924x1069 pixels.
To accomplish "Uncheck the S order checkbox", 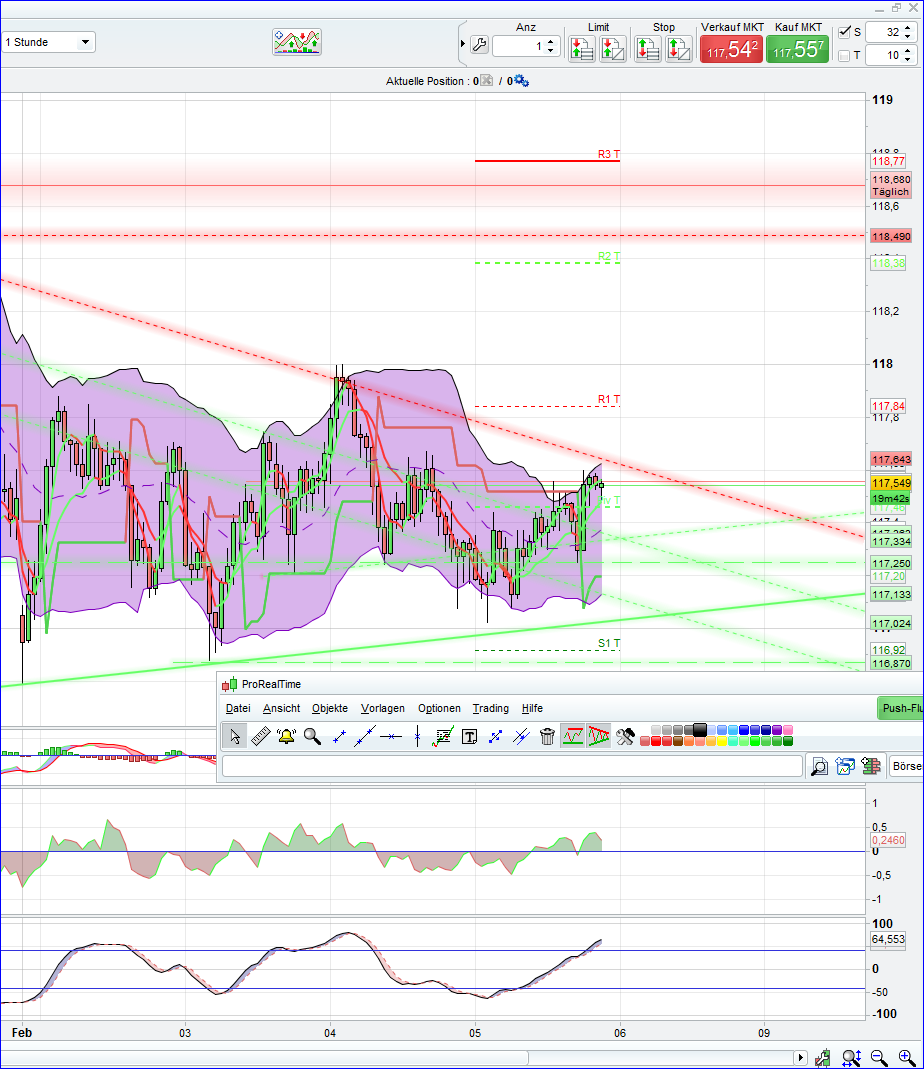I will 845,31.
